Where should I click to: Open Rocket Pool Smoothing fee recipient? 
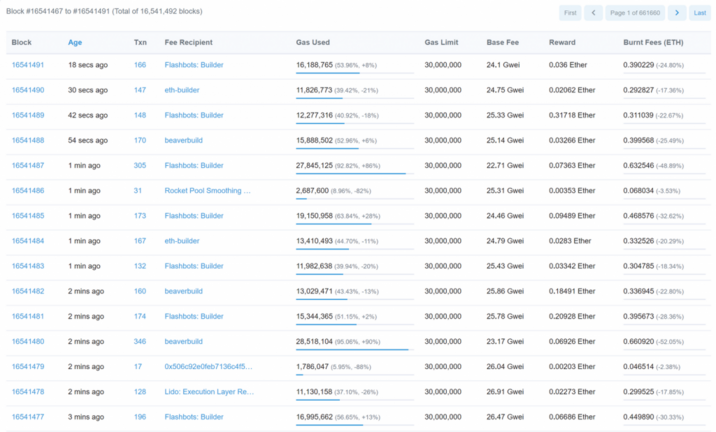click(x=207, y=190)
